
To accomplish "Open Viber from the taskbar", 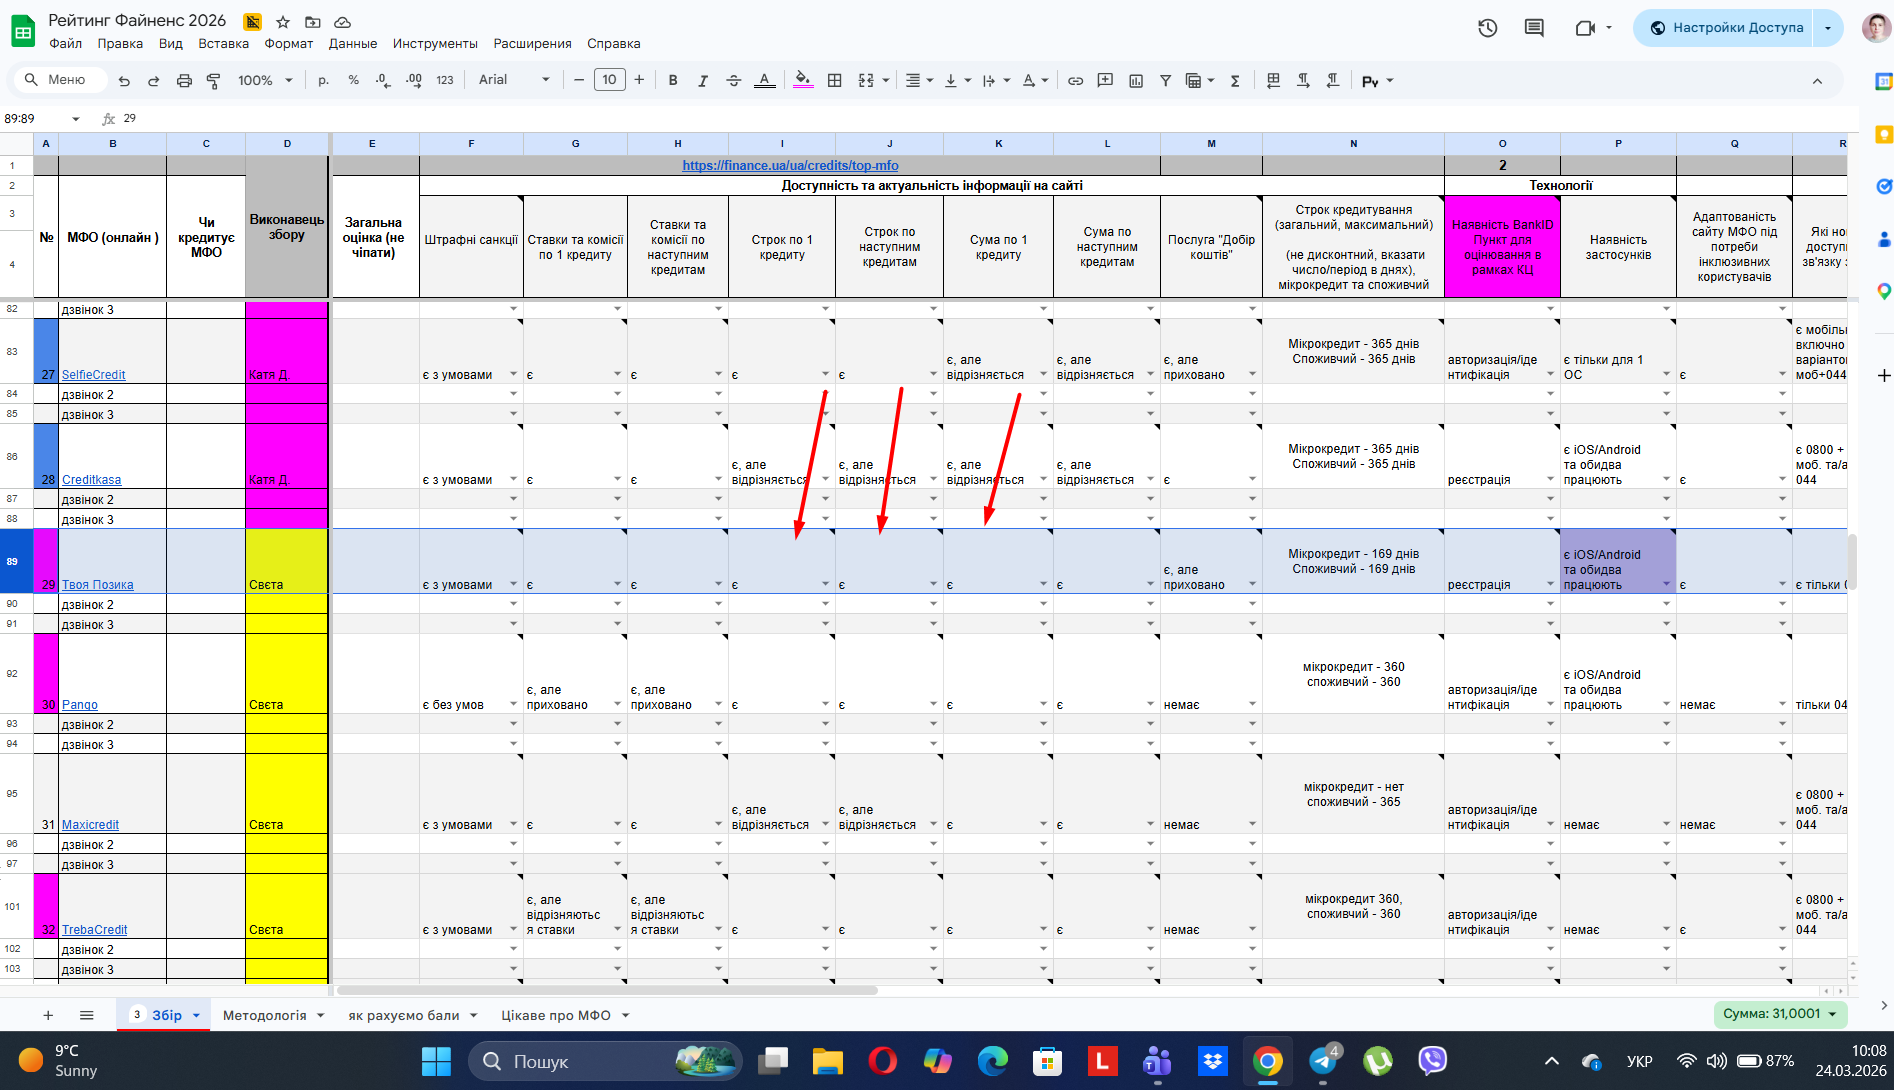I will coord(1433,1061).
